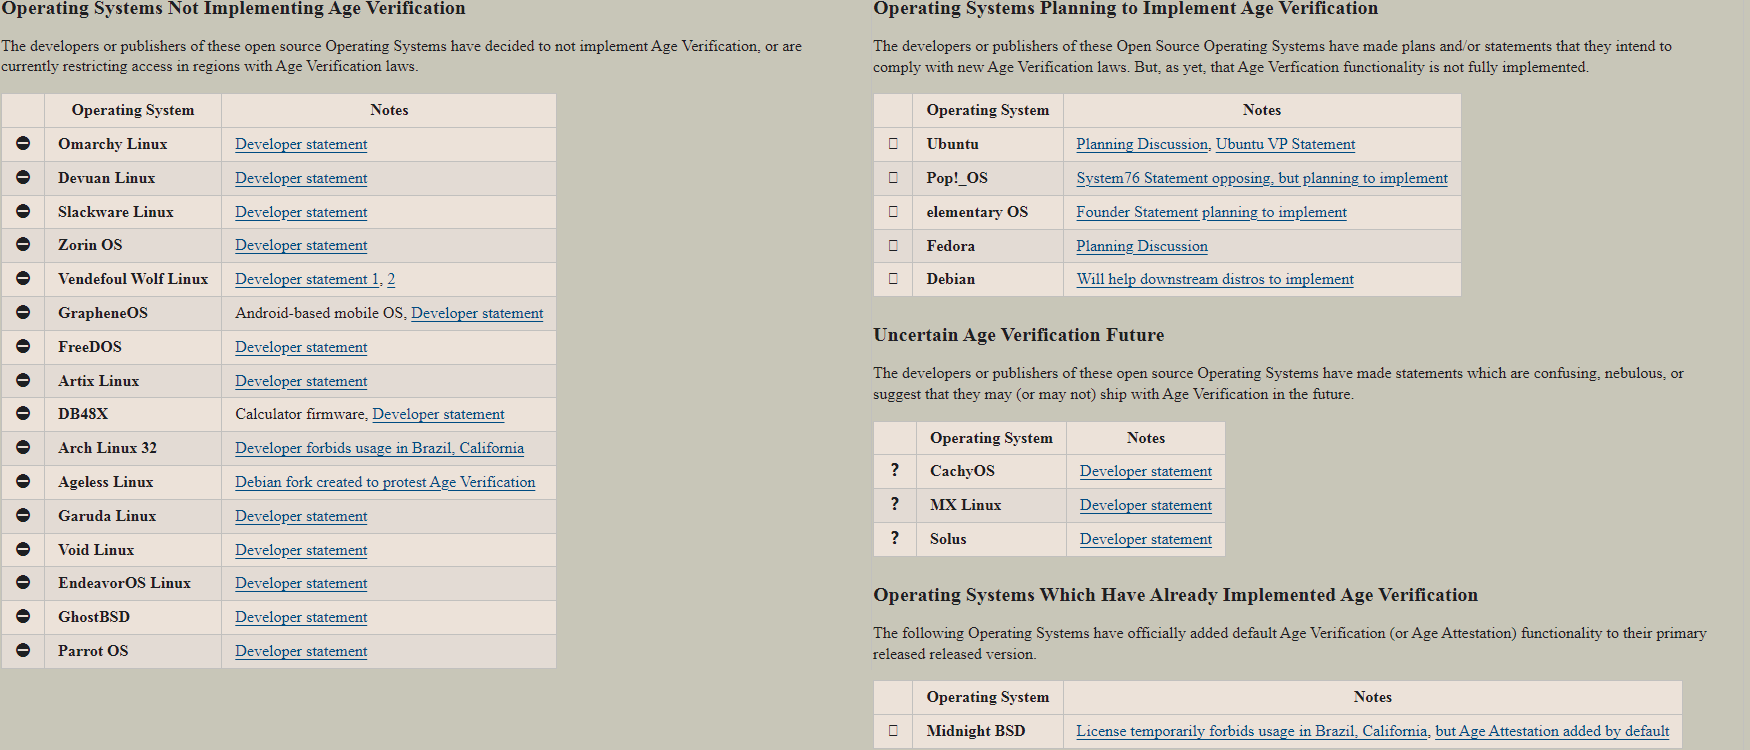This screenshot has height=750, width=1750.
Task: Select the status symbol in the Pop!_OS row
Action: 894,178
